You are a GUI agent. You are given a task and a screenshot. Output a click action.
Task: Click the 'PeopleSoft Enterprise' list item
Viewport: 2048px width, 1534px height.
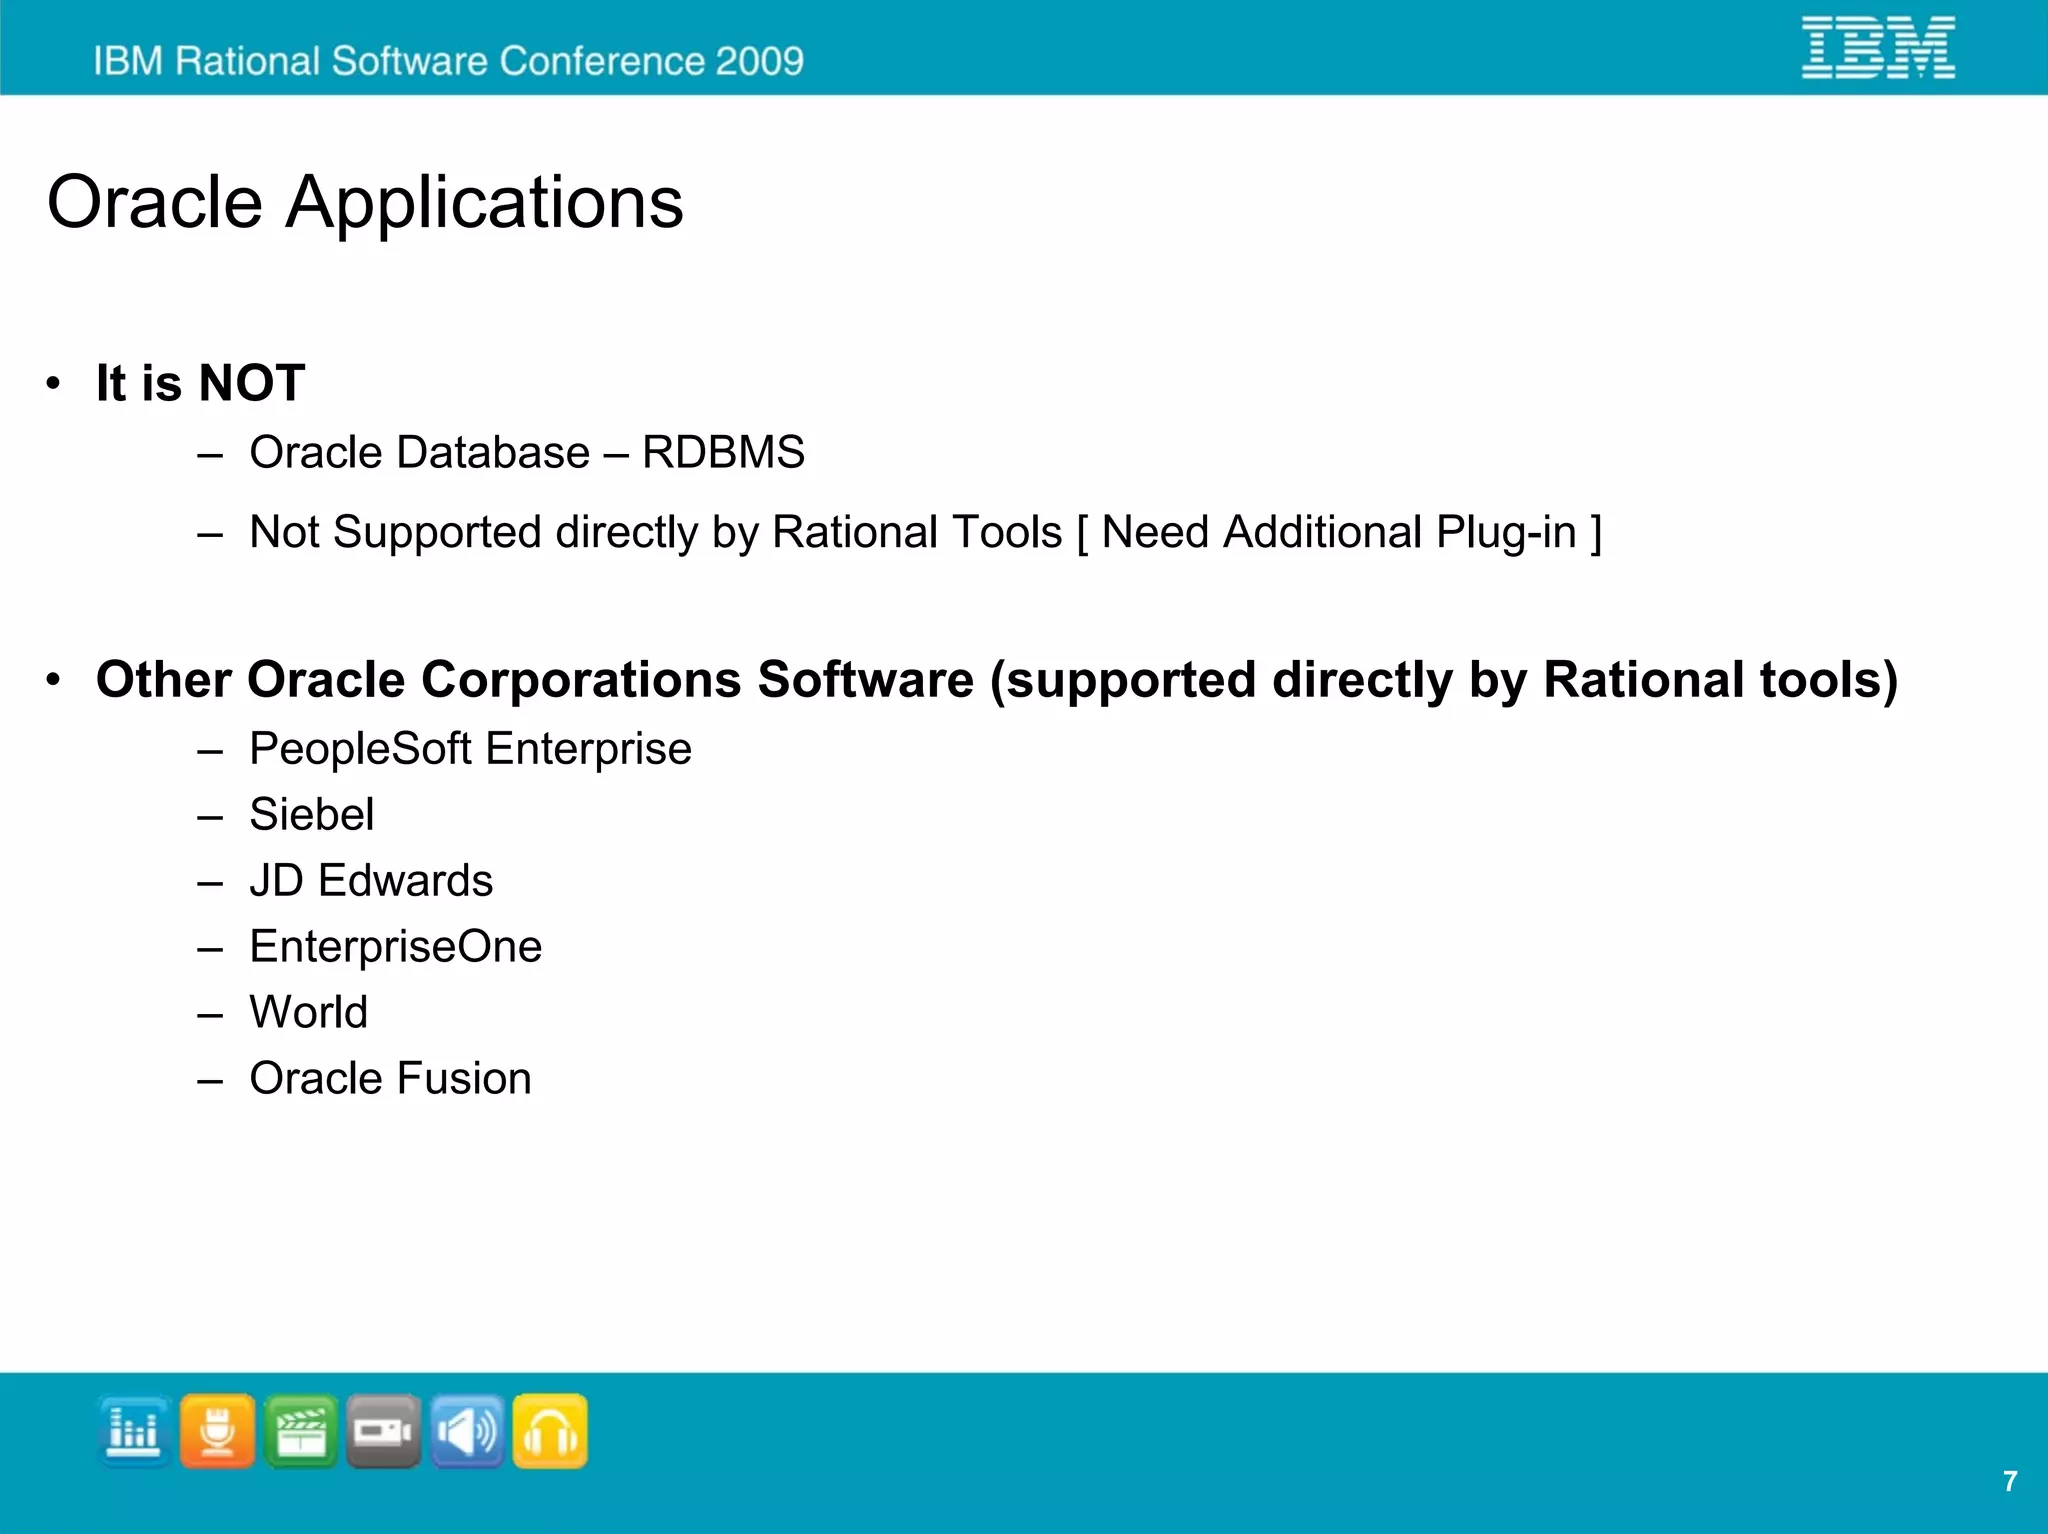click(470, 749)
